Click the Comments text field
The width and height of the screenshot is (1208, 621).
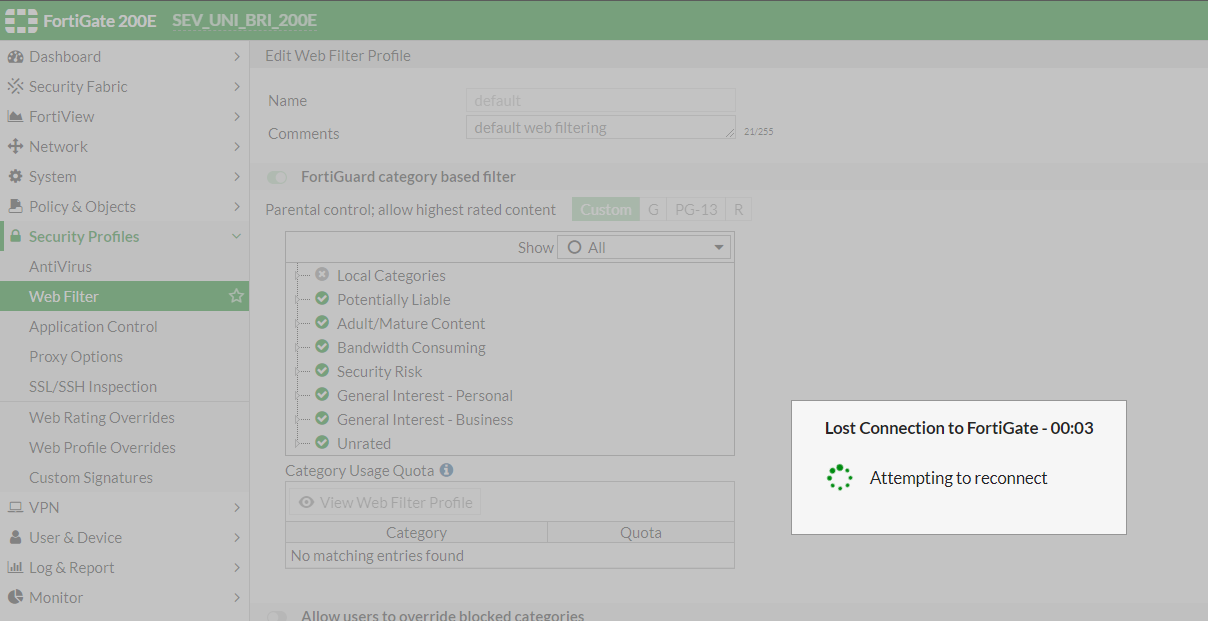click(x=601, y=127)
